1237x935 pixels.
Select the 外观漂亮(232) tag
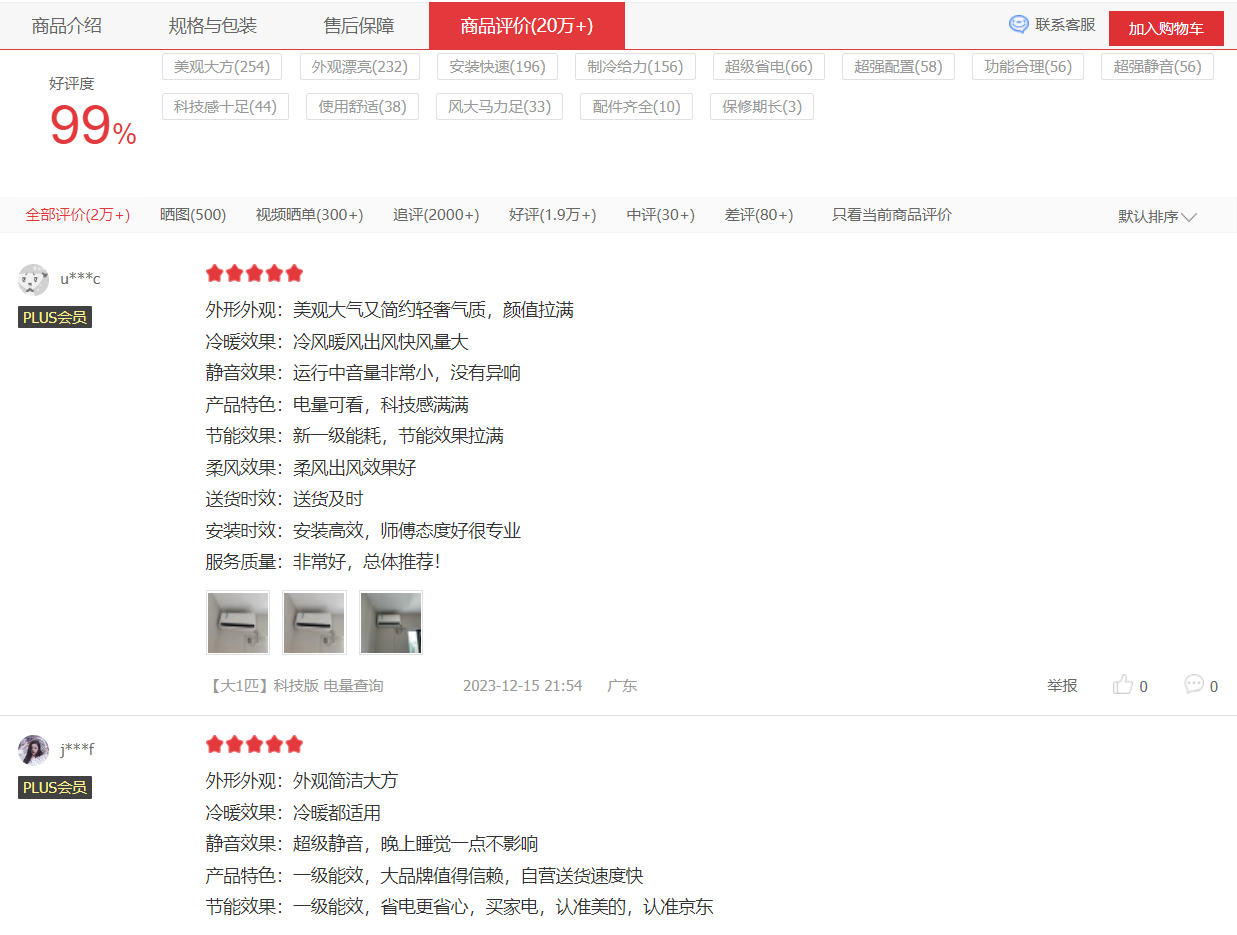point(360,67)
